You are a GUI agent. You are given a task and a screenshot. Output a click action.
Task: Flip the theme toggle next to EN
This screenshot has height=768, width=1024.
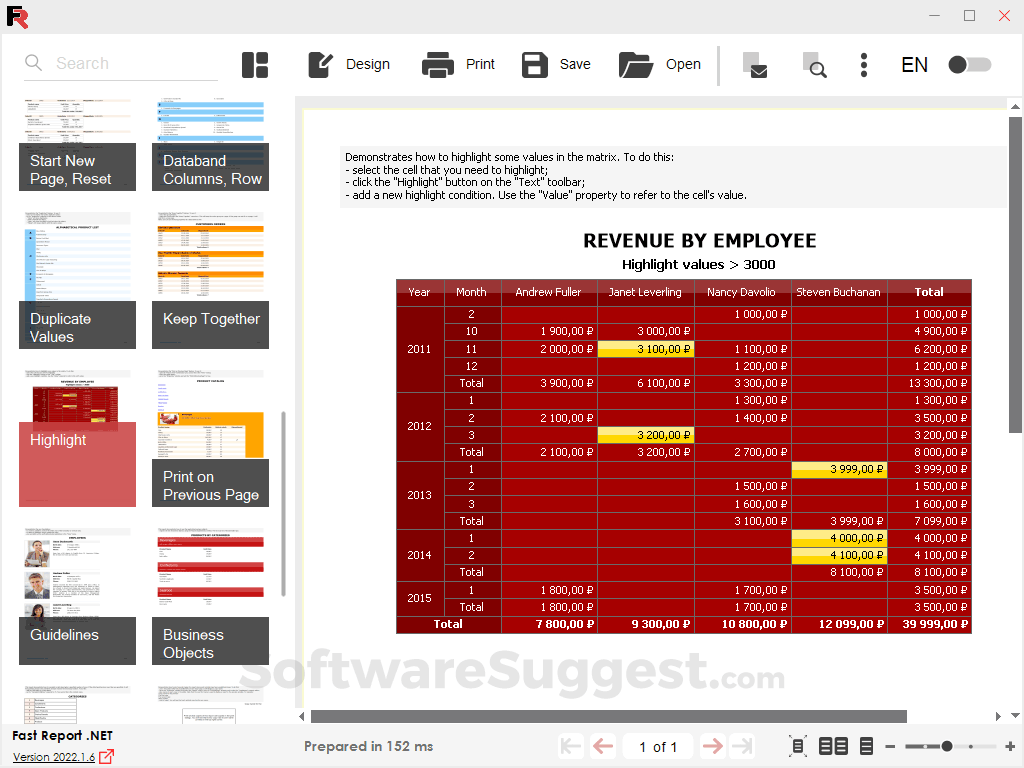click(968, 64)
